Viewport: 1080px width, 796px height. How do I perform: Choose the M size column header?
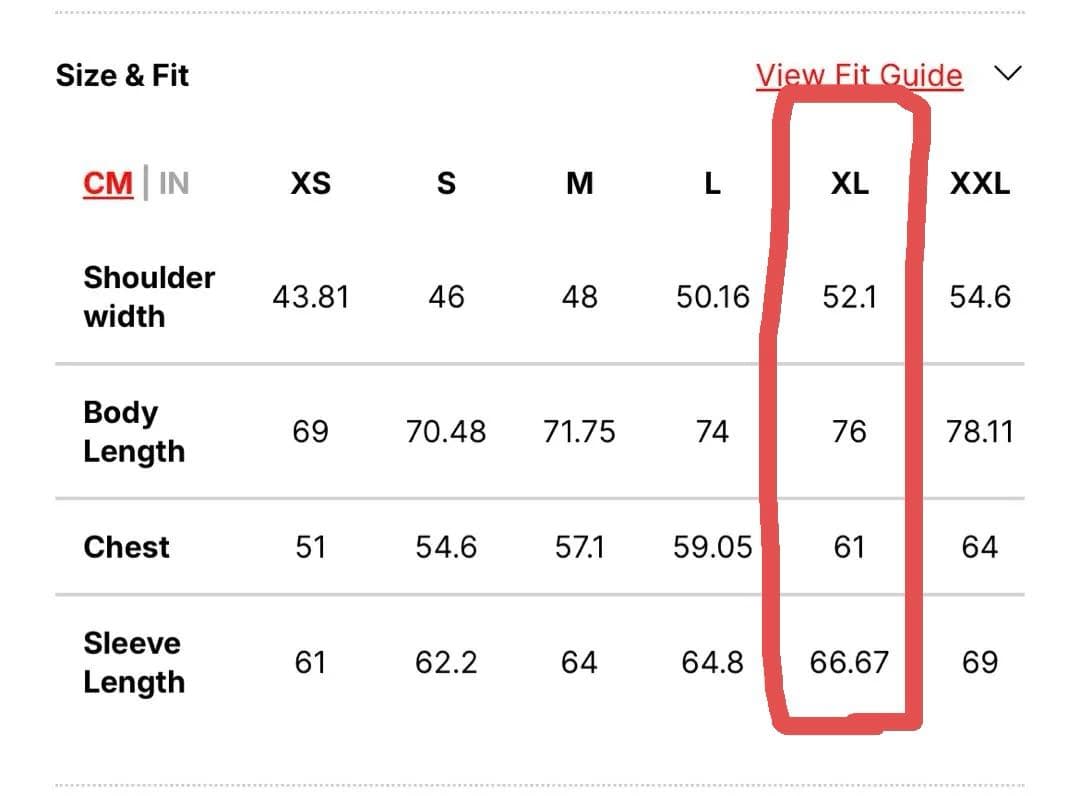pyautogui.click(x=579, y=184)
